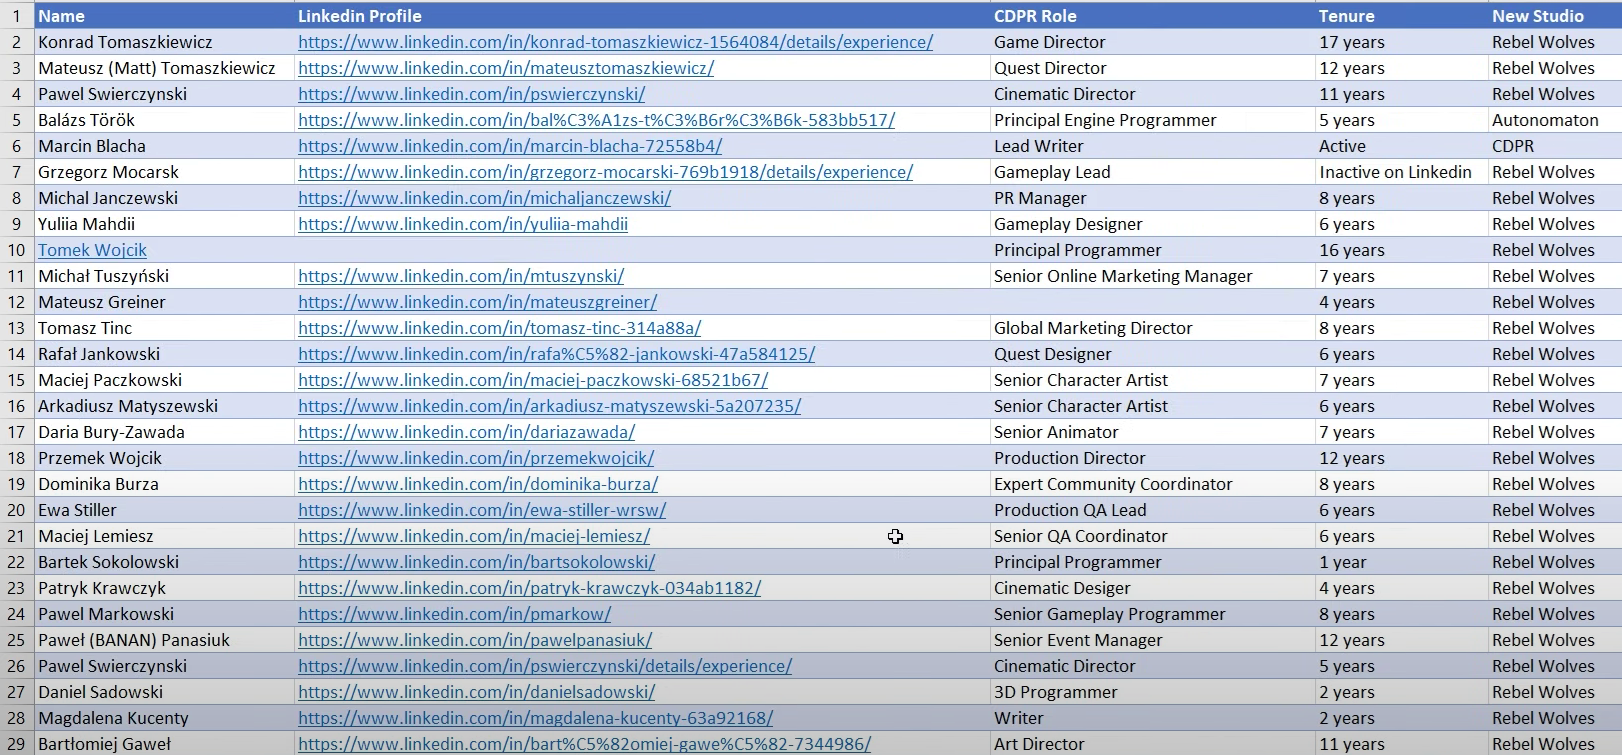Screen dimensions: 1622x755
Task: Select the Name column header cell
Action: click(x=164, y=16)
